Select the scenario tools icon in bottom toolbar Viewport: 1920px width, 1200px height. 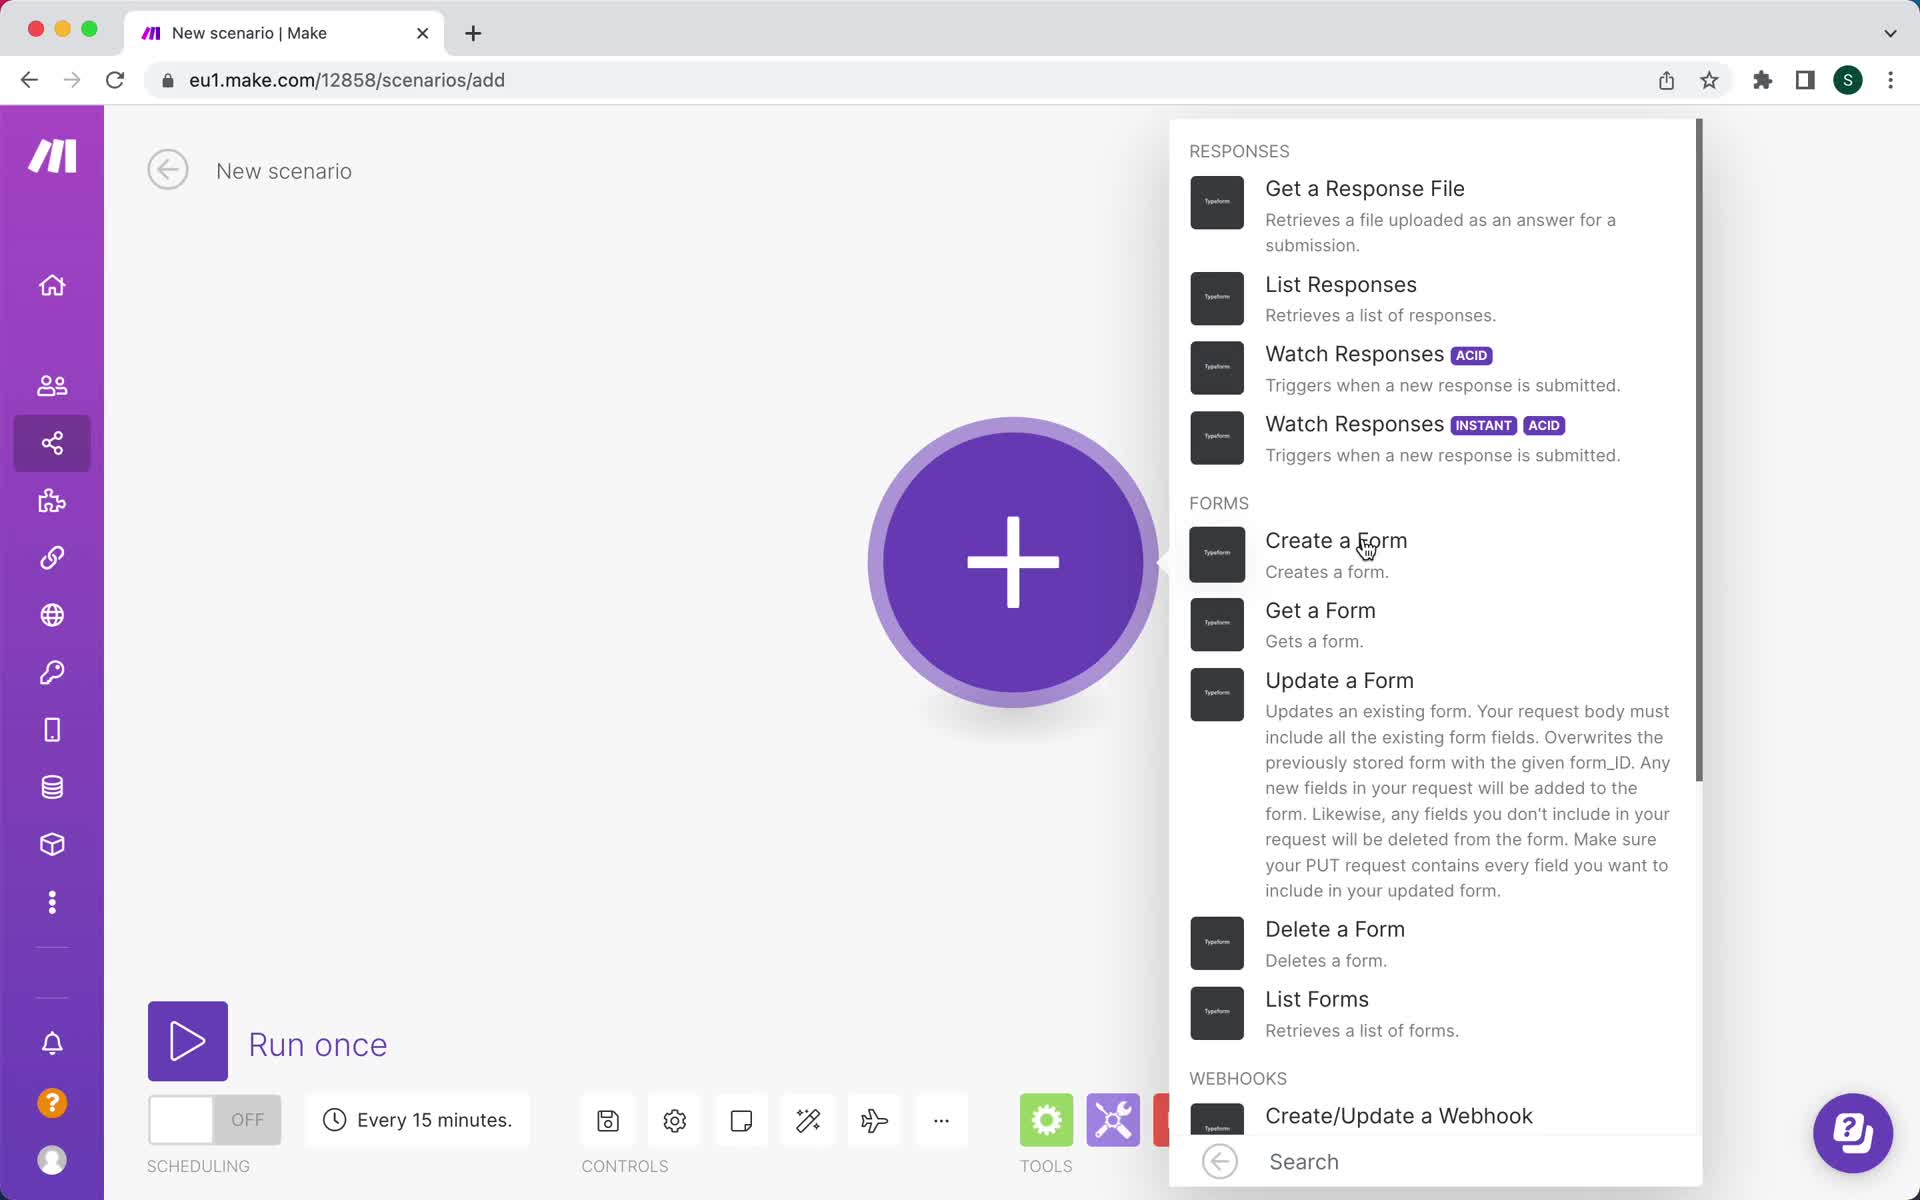coord(1113,1120)
